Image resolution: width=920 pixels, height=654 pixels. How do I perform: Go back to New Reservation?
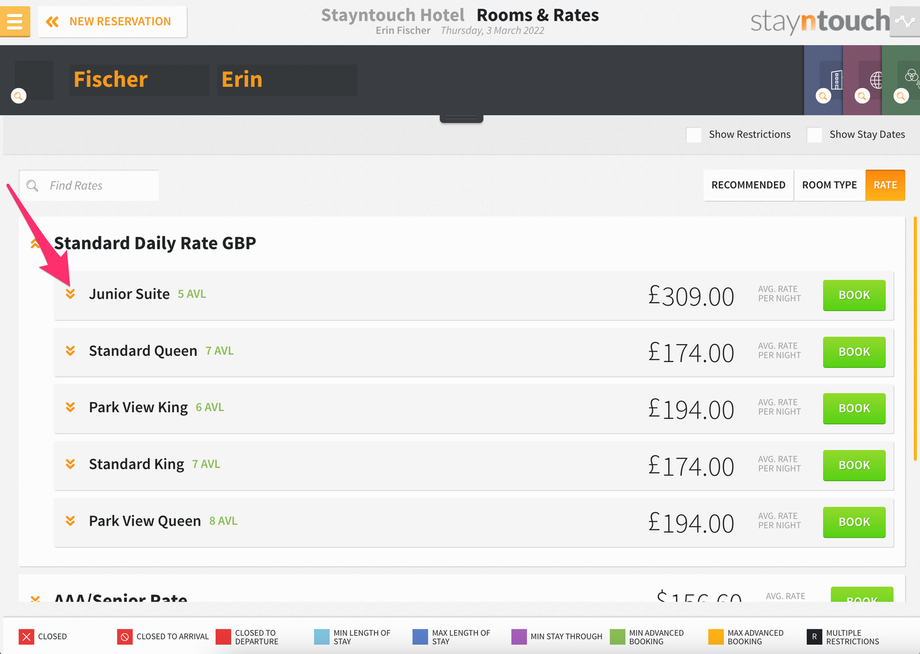pyautogui.click(x=113, y=22)
